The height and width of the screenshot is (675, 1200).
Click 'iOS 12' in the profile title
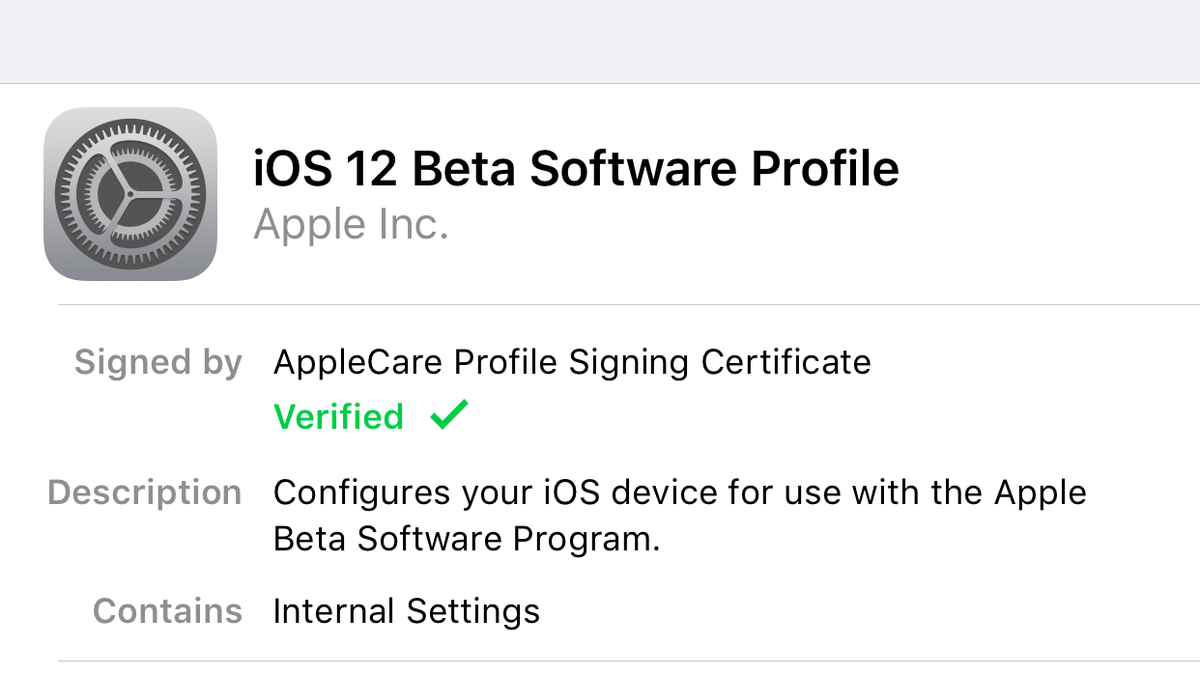click(326, 169)
